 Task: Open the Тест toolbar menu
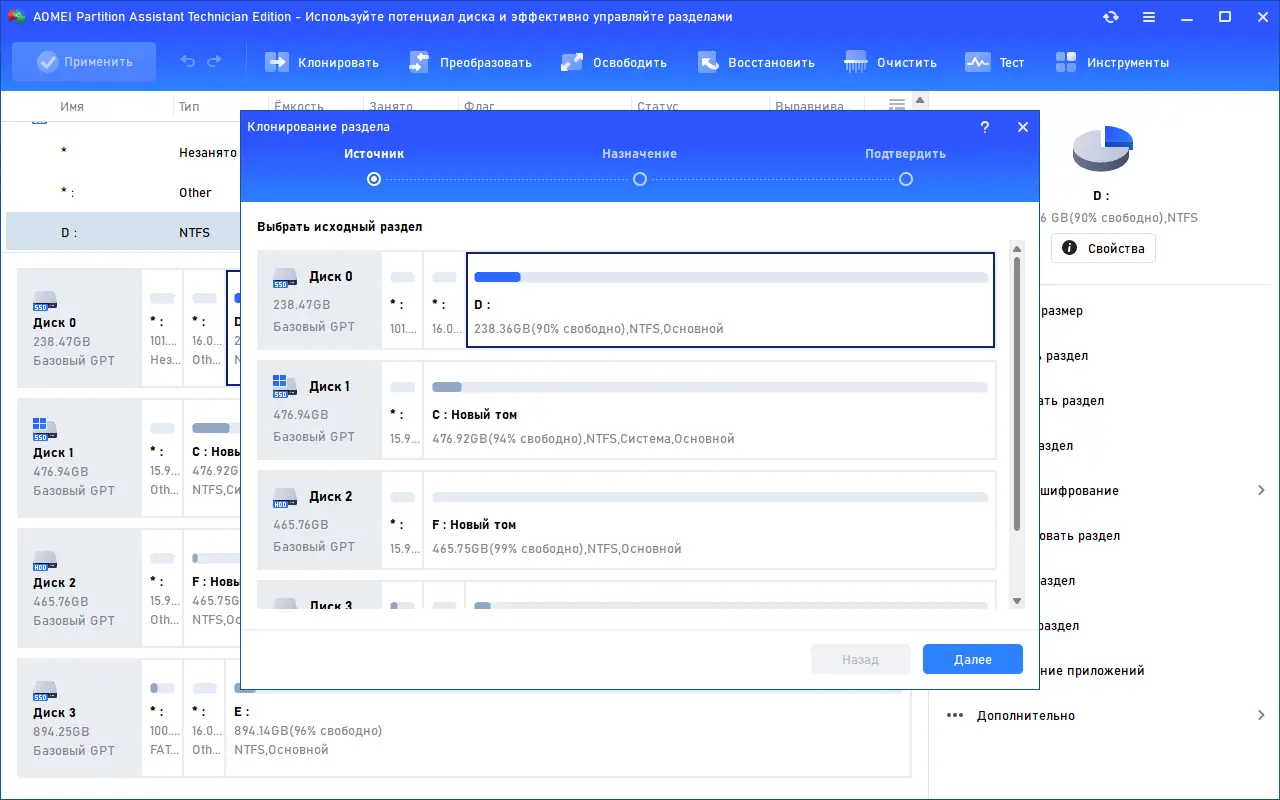coord(995,62)
